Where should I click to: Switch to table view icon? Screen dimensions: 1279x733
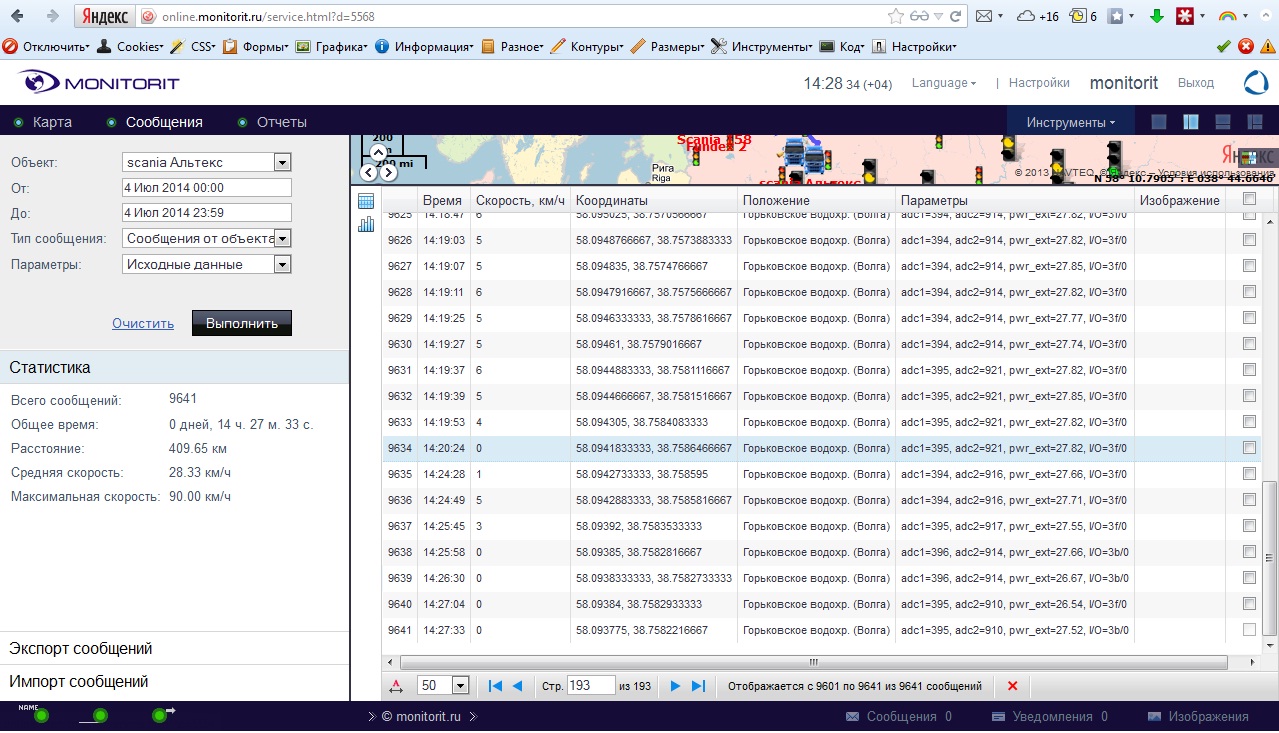[x=366, y=201]
